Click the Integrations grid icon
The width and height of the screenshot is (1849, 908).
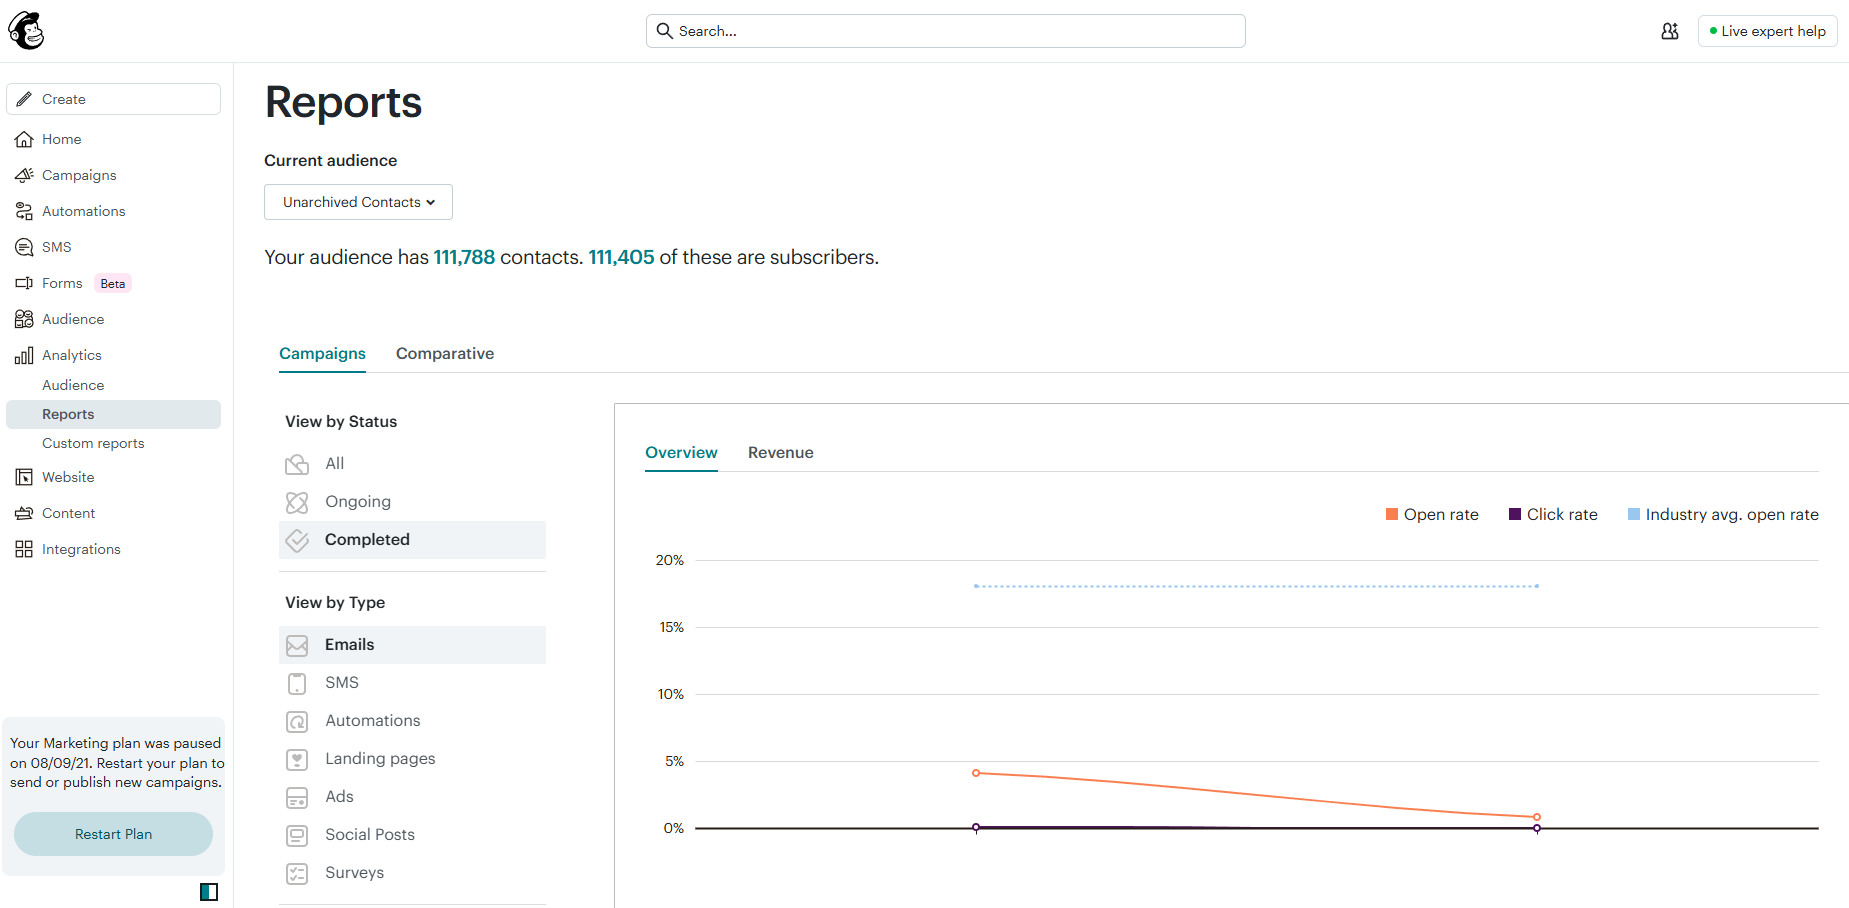click(x=24, y=549)
